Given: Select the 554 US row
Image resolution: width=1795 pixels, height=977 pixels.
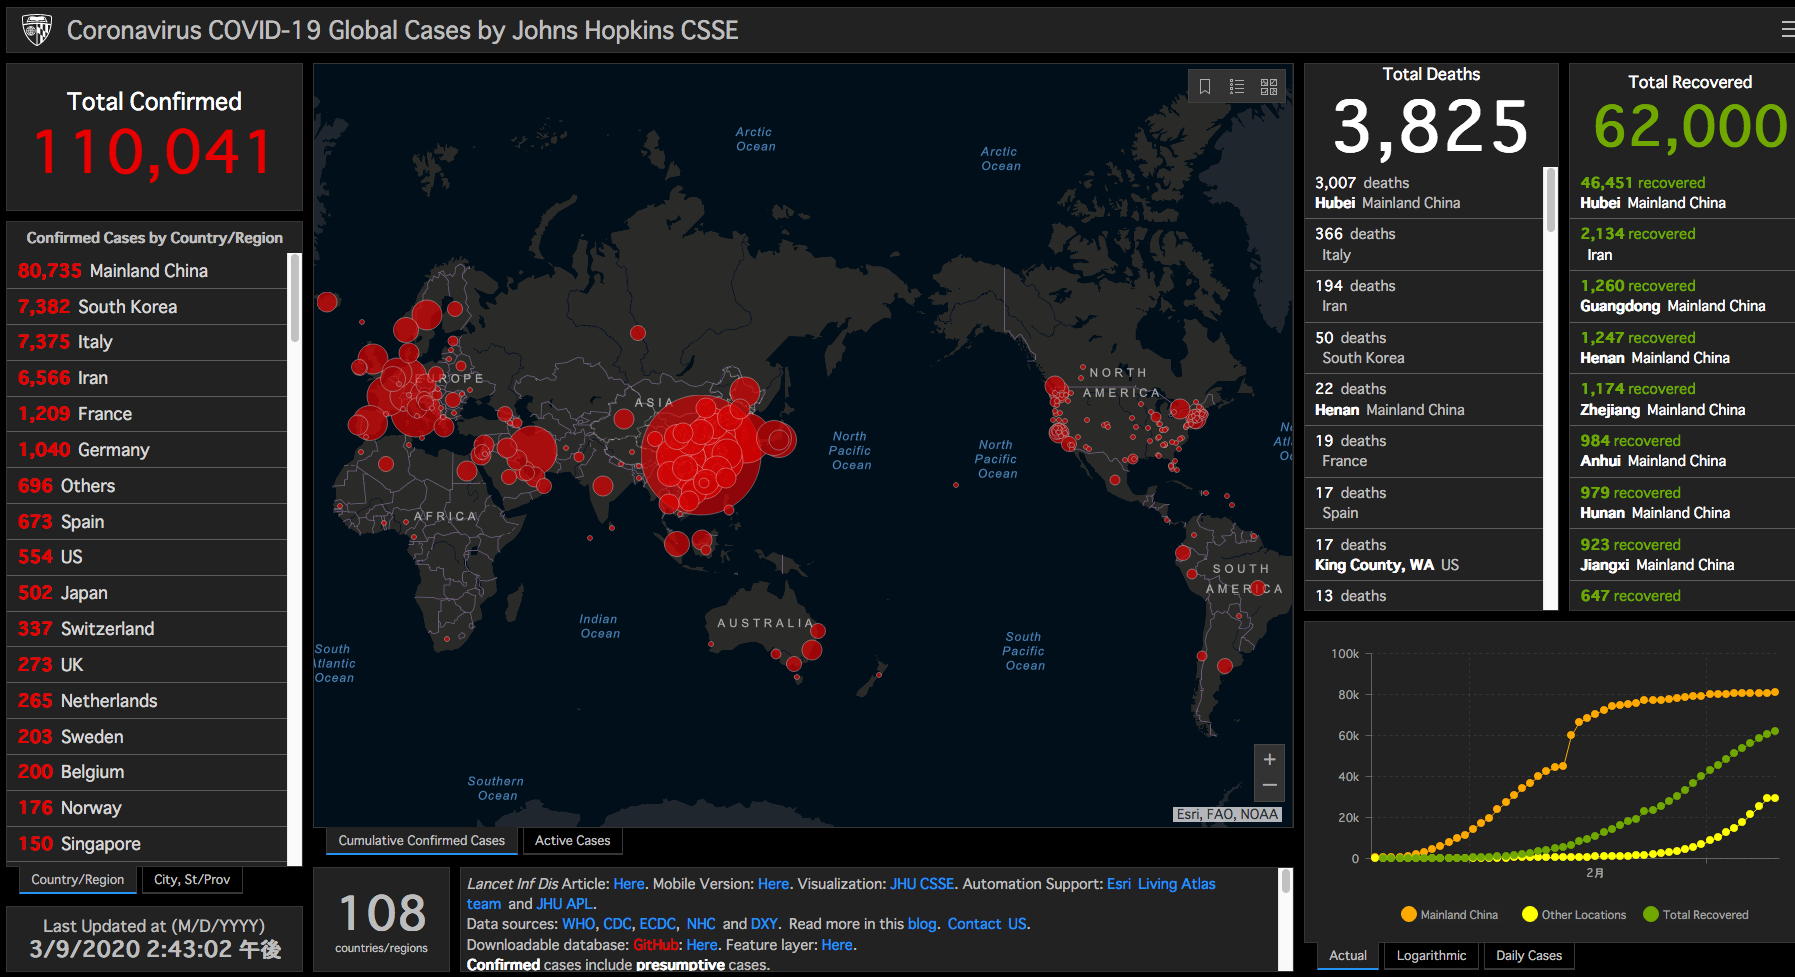Looking at the screenshot, I should click(147, 557).
